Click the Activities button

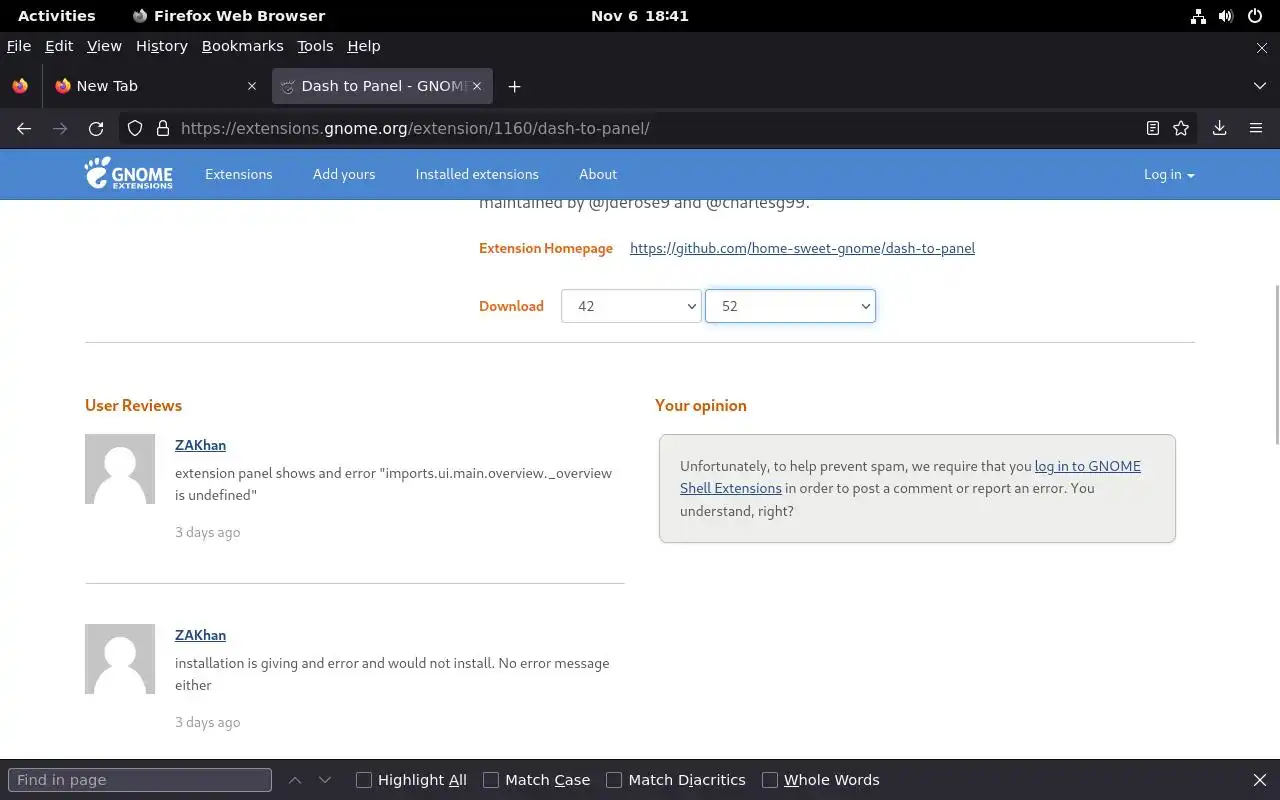click(x=57, y=16)
